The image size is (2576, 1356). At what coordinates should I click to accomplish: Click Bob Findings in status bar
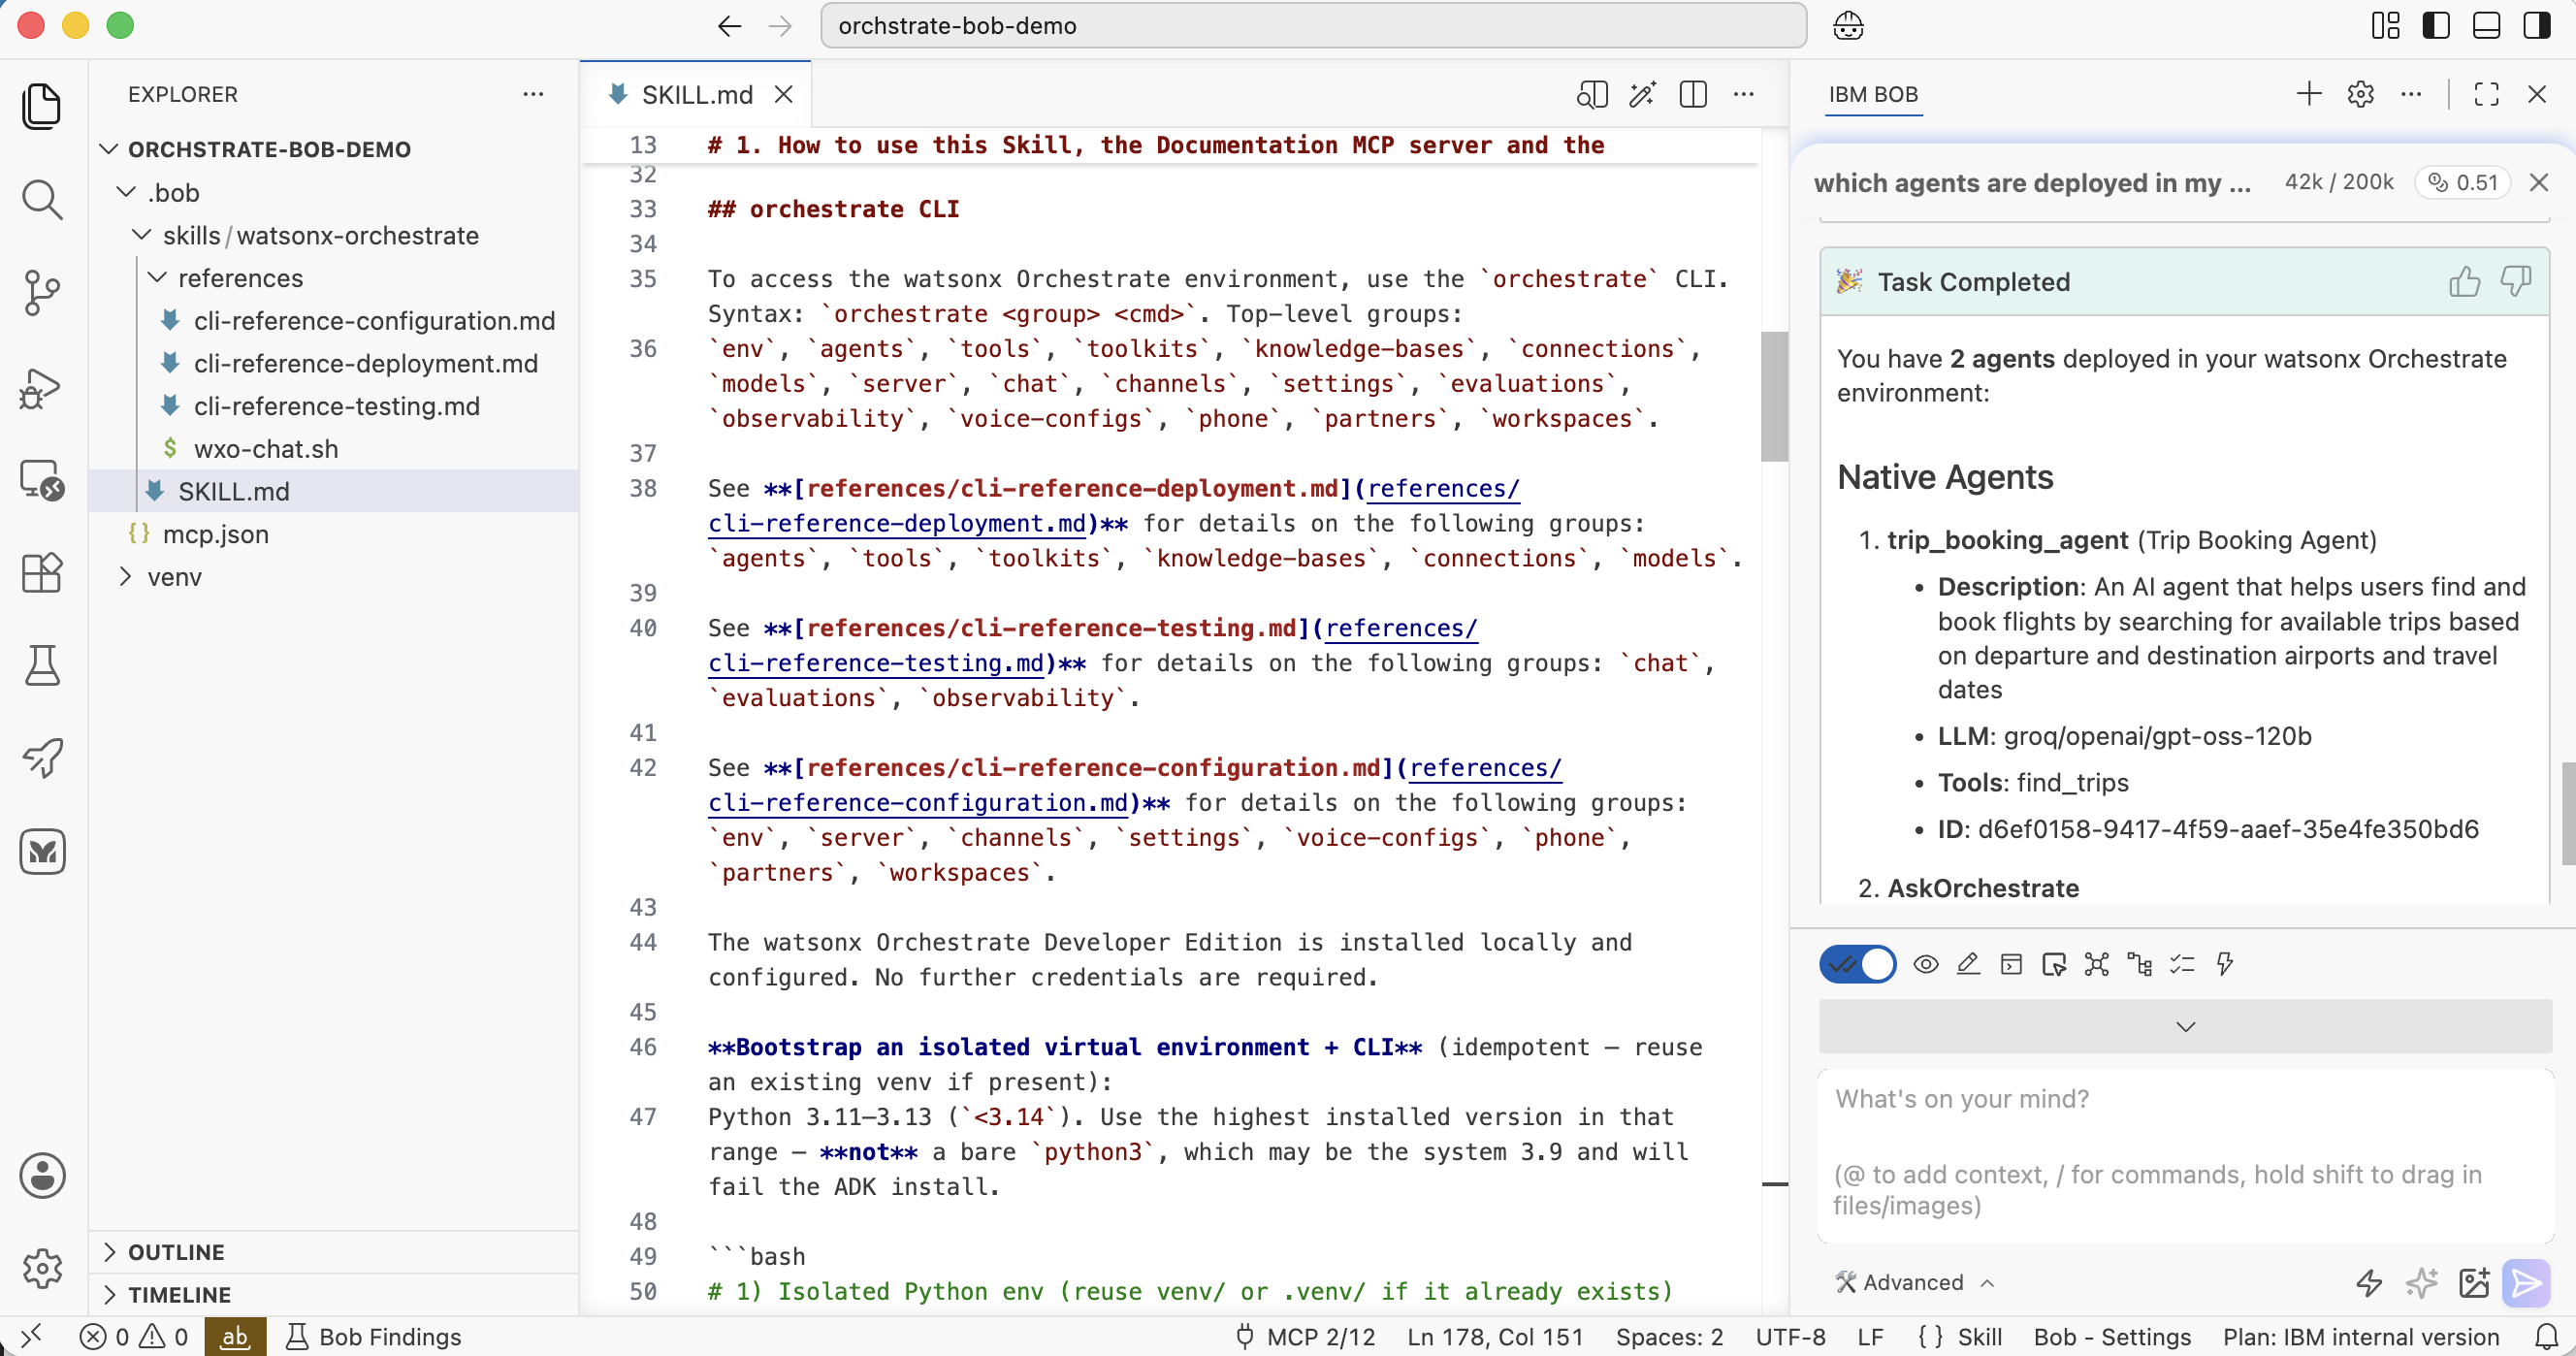point(373,1336)
